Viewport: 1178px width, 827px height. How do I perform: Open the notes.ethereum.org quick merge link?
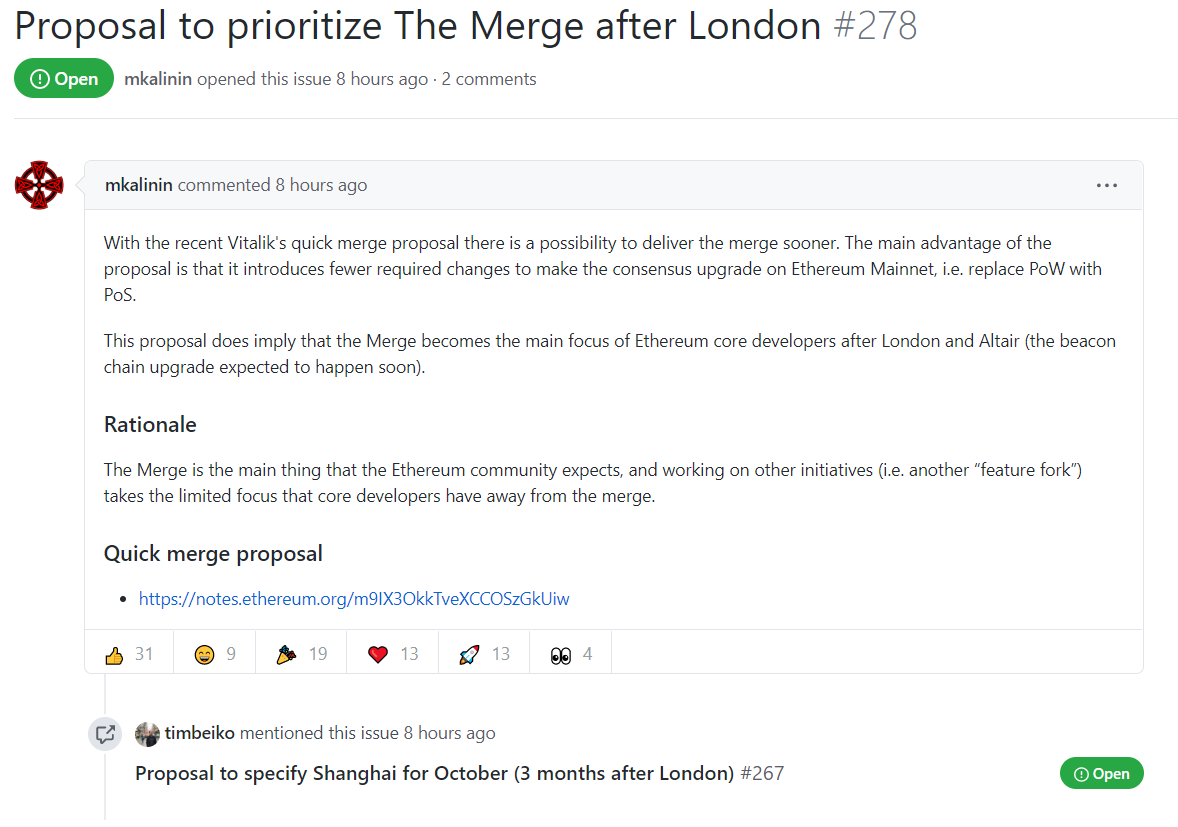[x=354, y=599]
